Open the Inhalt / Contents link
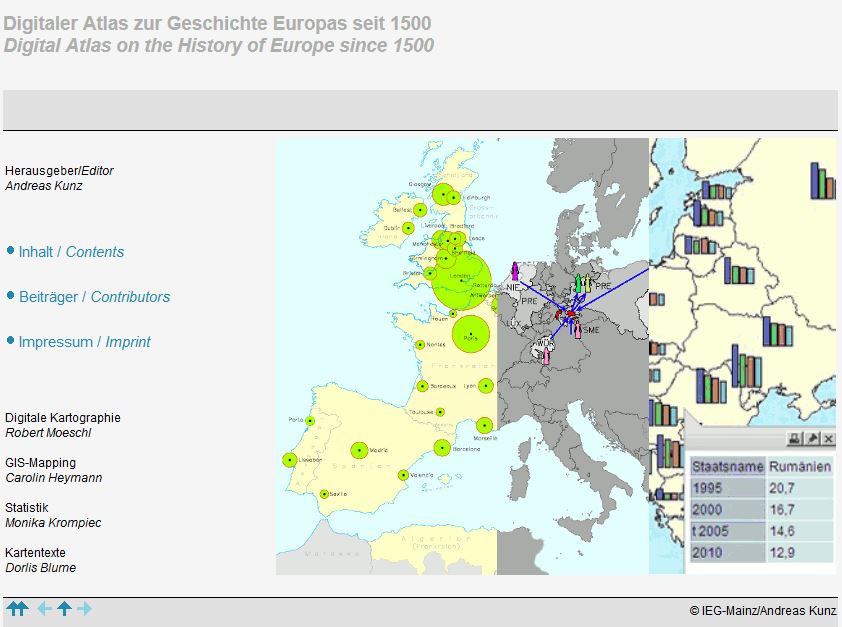The height and width of the screenshot is (627, 842). point(71,252)
